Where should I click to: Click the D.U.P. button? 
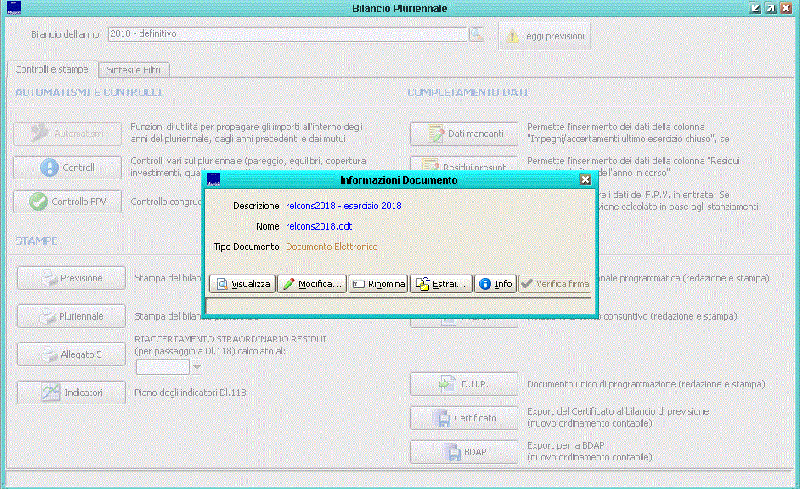point(464,384)
